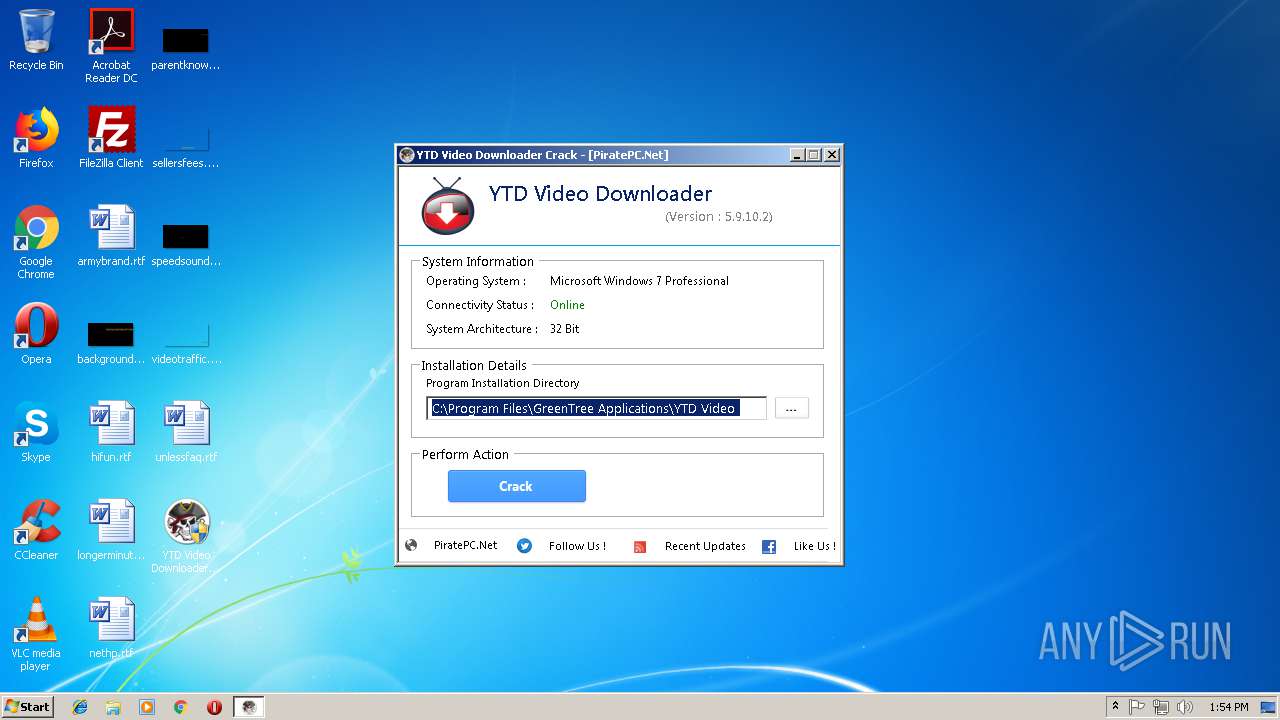The width and height of the screenshot is (1280, 720).
Task: Click the crack window title bar icon
Action: (406, 155)
